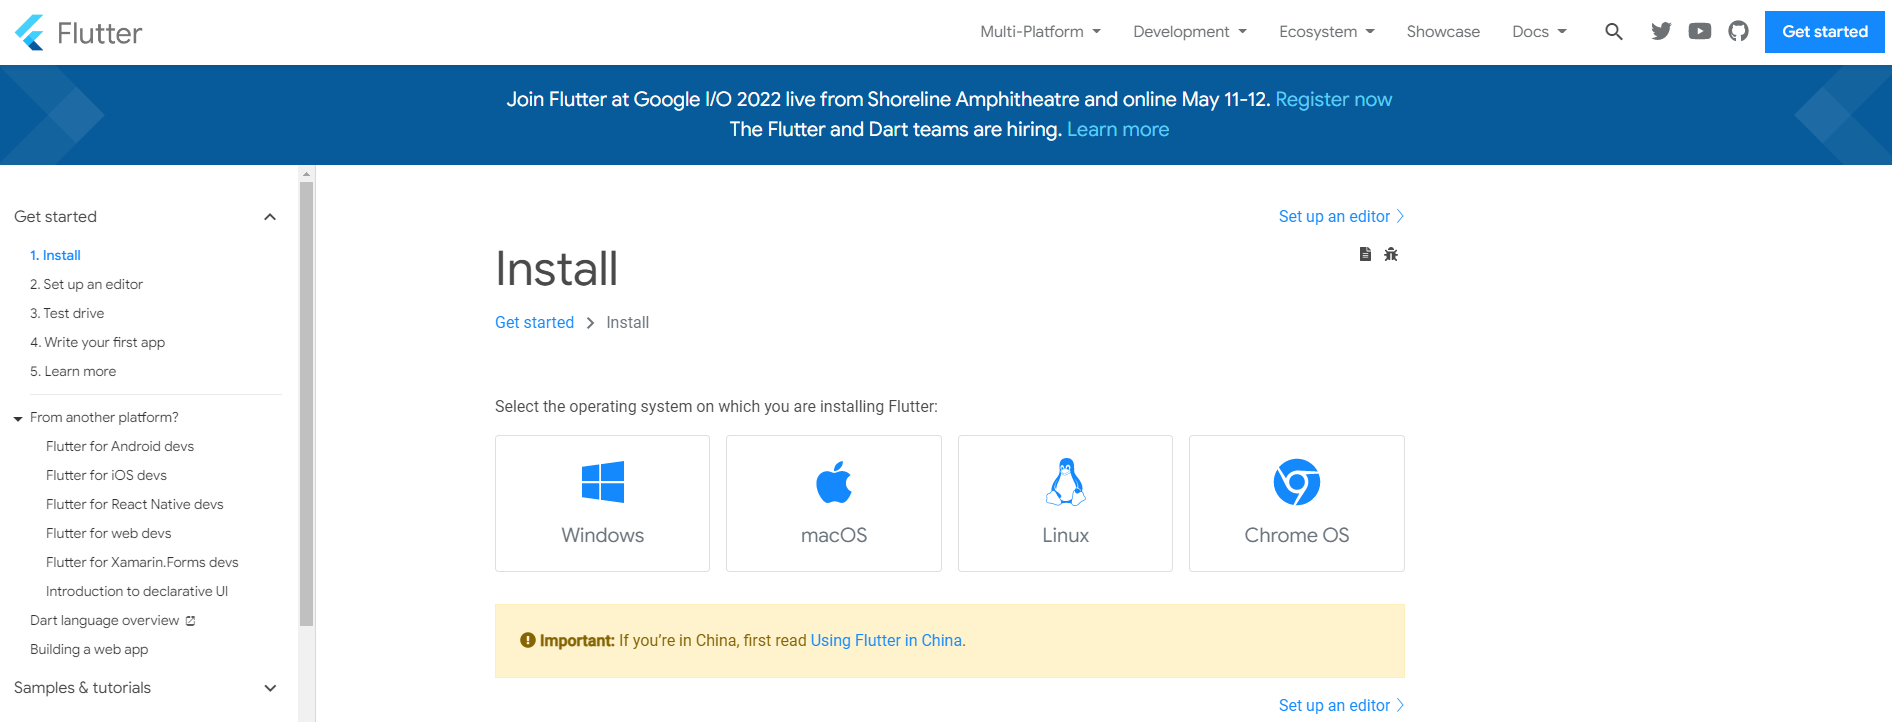This screenshot has width=1892, height=722.
Task: Choose the Windows install card
Action: pyautogui.click(x=602, y=503)
